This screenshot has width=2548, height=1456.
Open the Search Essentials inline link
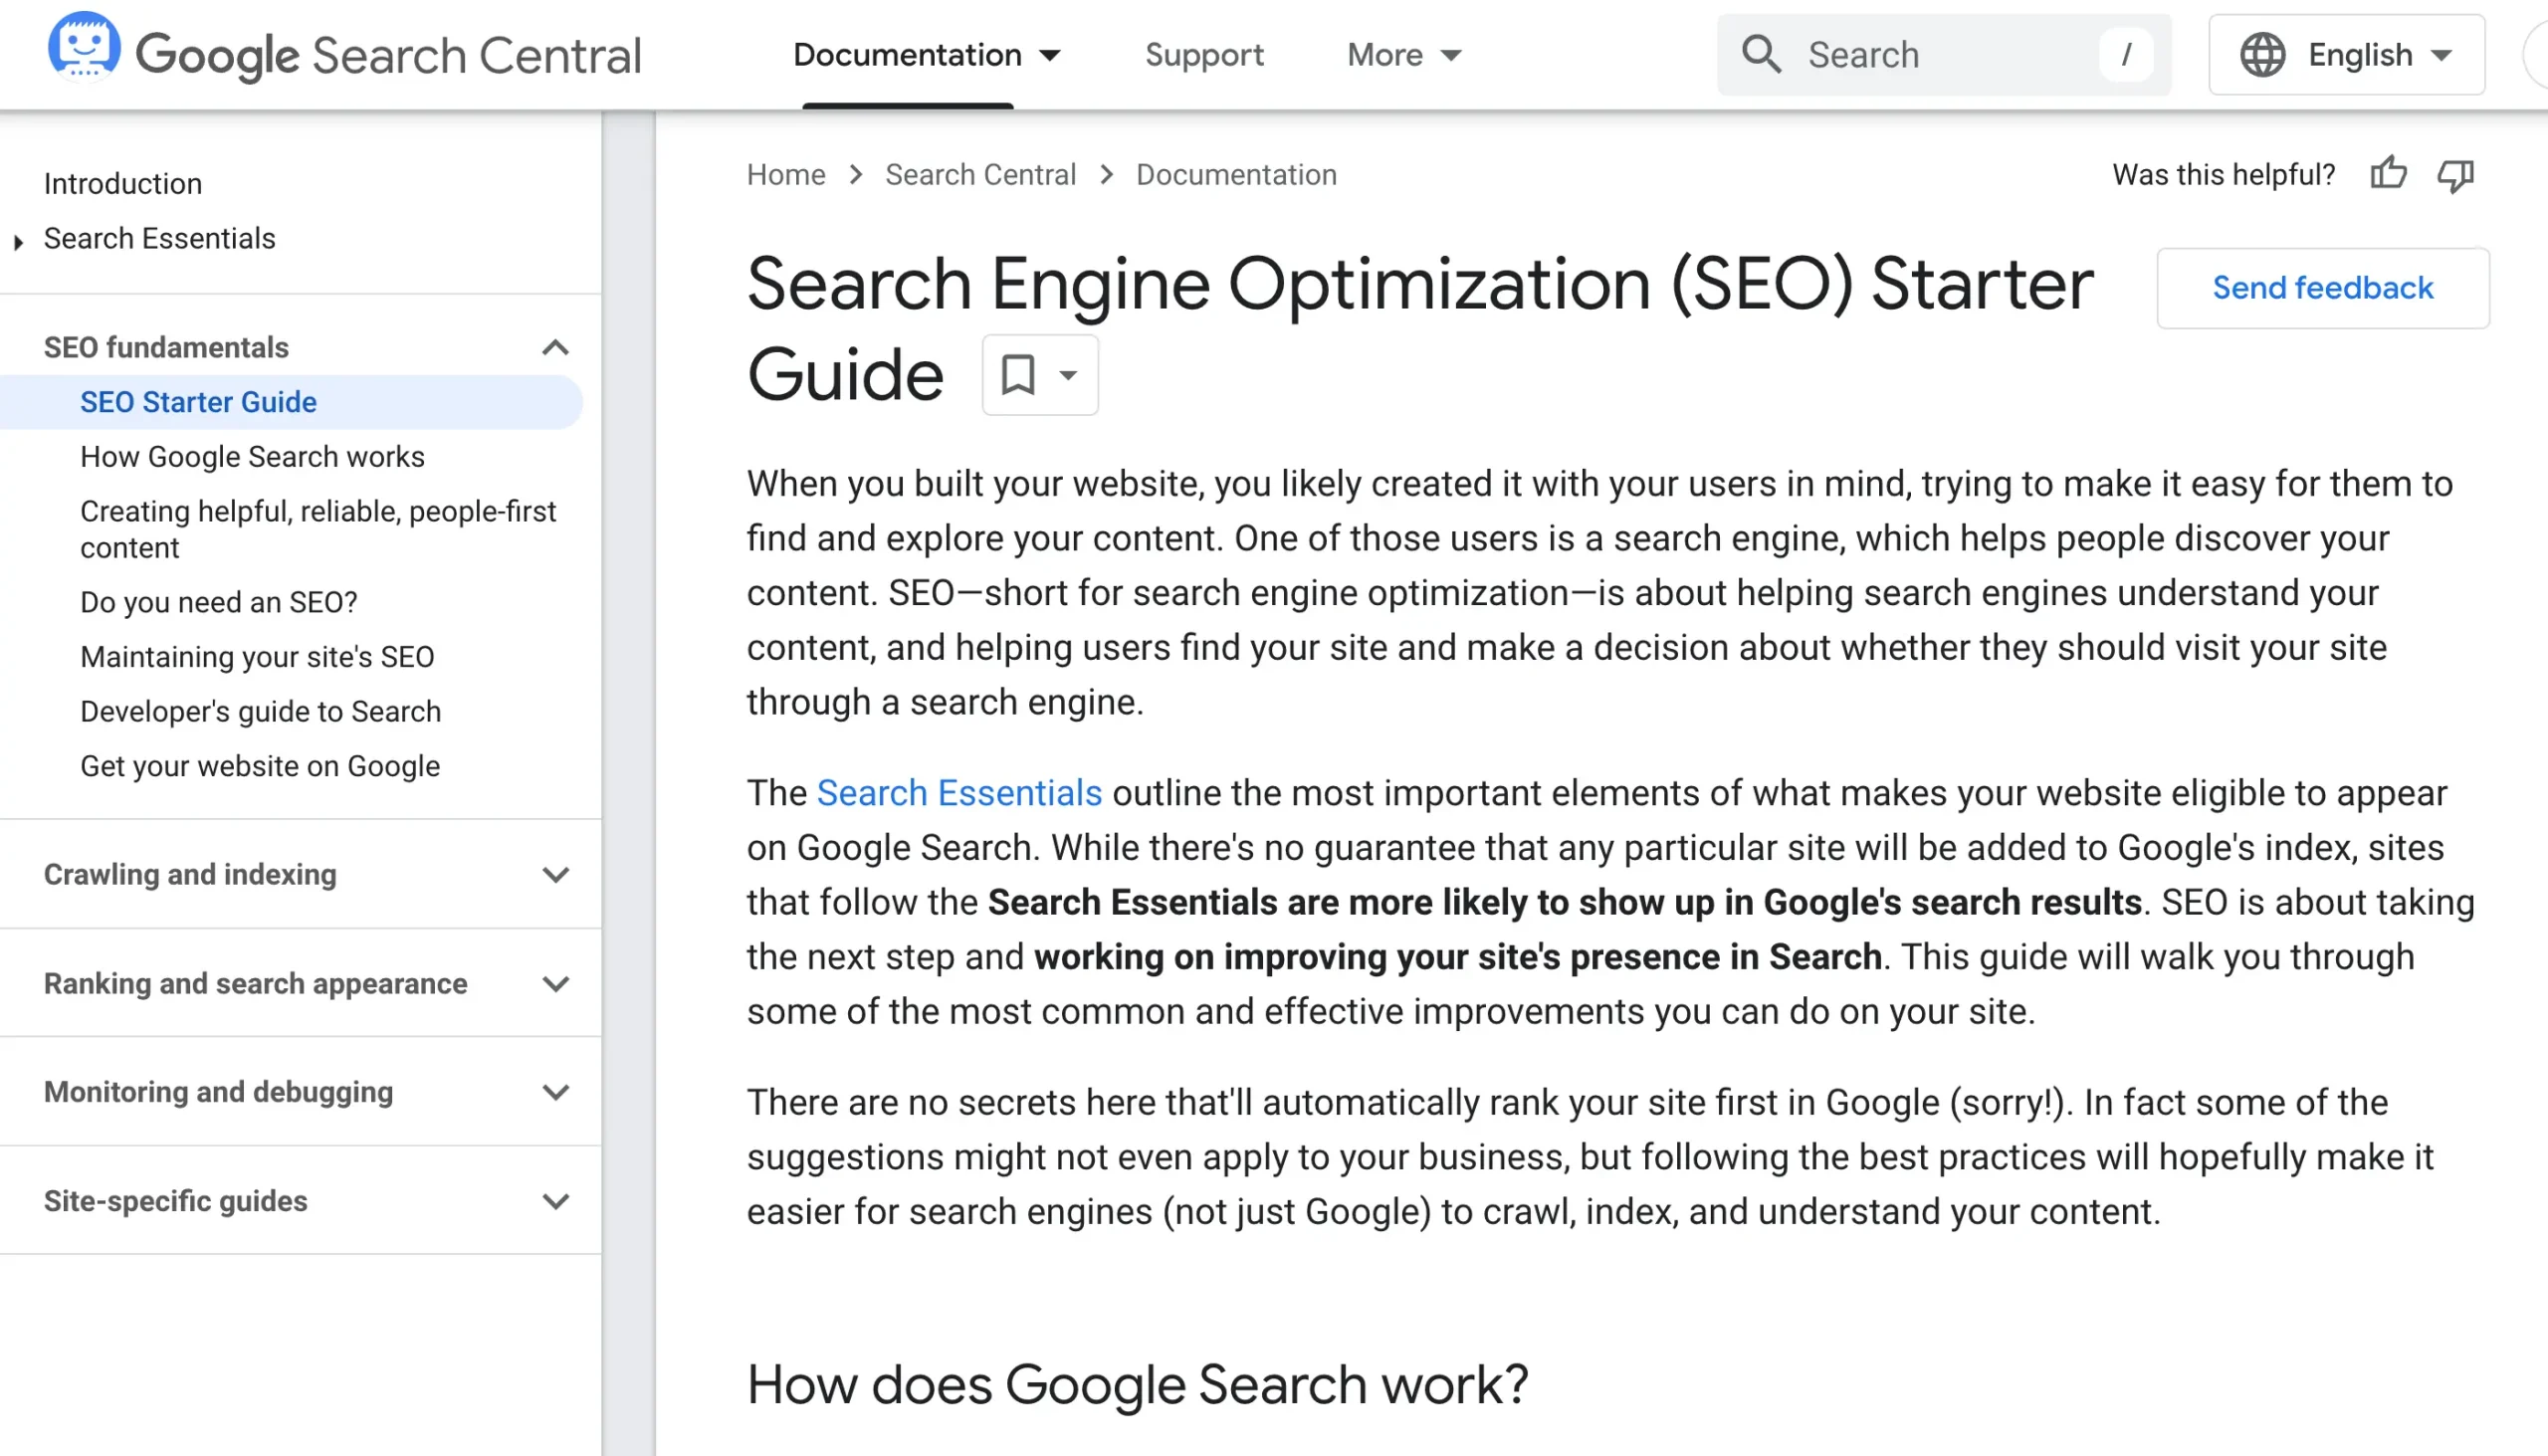tap(959, 793)
